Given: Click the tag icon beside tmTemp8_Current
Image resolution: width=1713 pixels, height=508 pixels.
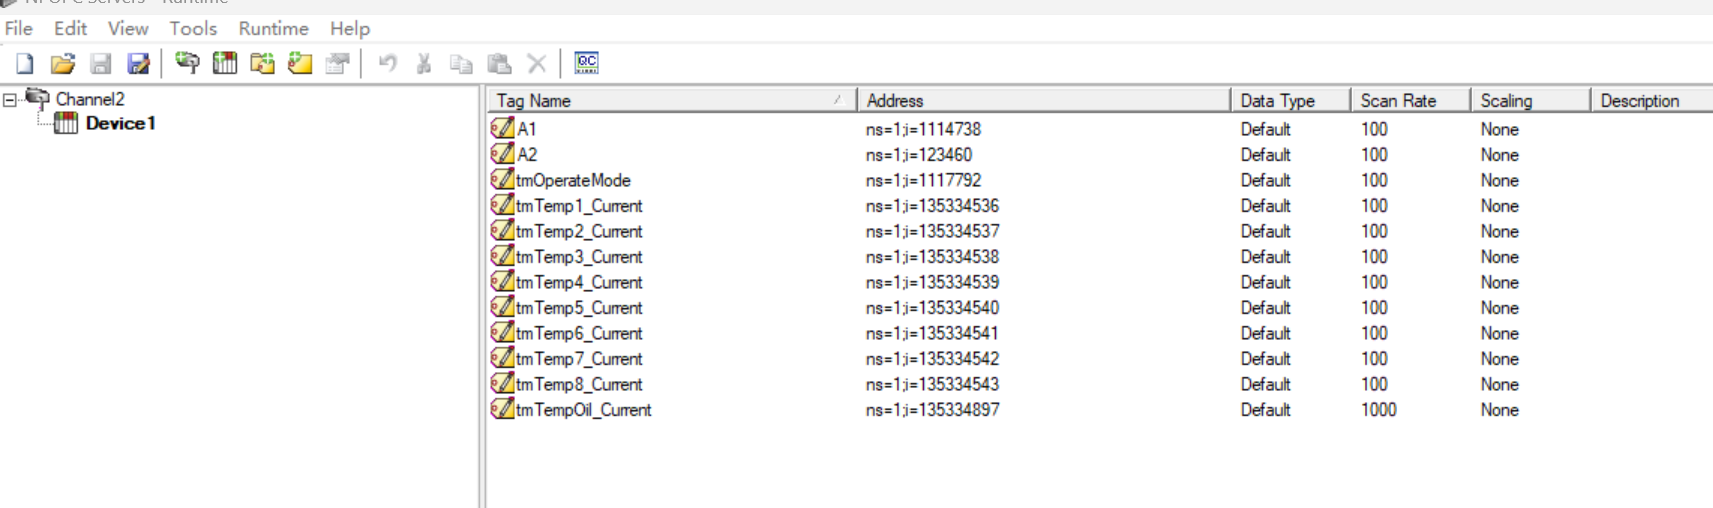Looking at the screenshot, I should [x=502, y=383].
